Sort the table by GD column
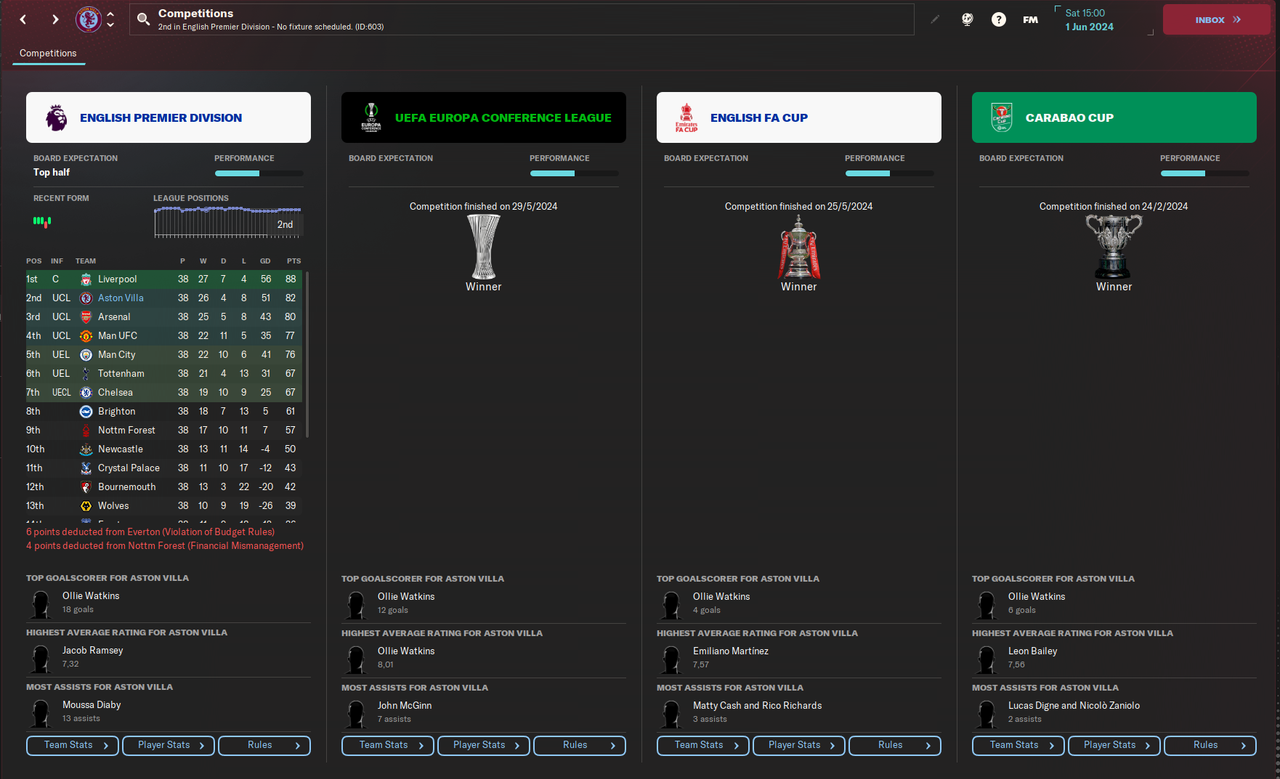This screenshot has width=1280, height=779. click(265, 261)
